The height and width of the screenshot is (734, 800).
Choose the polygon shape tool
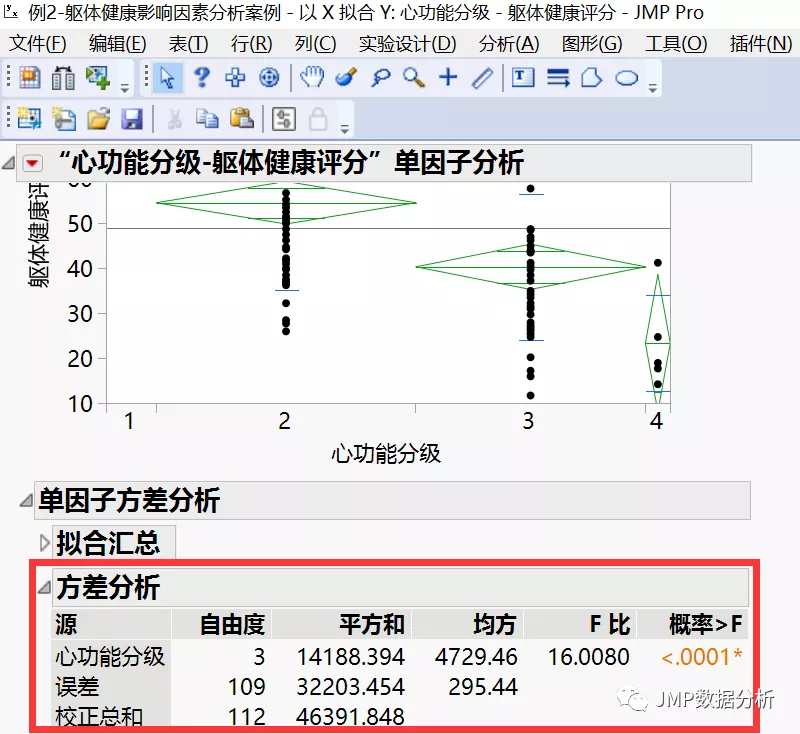591,78
